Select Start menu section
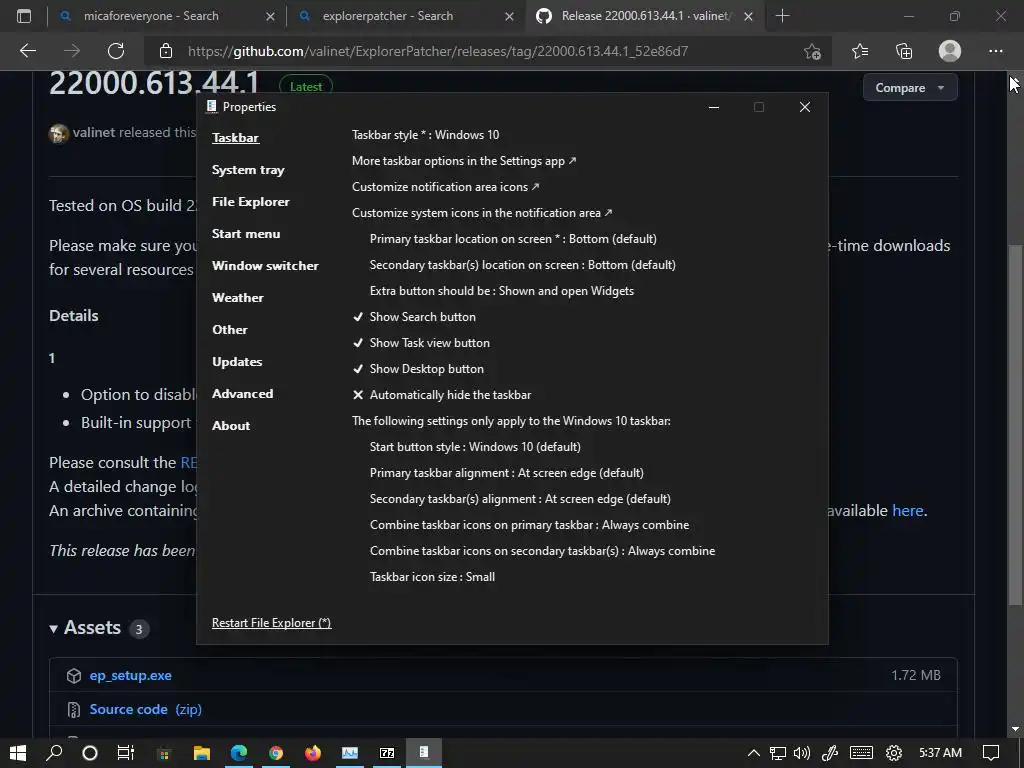This screenshot has height=768, width=1024. [x=246, y=234]
